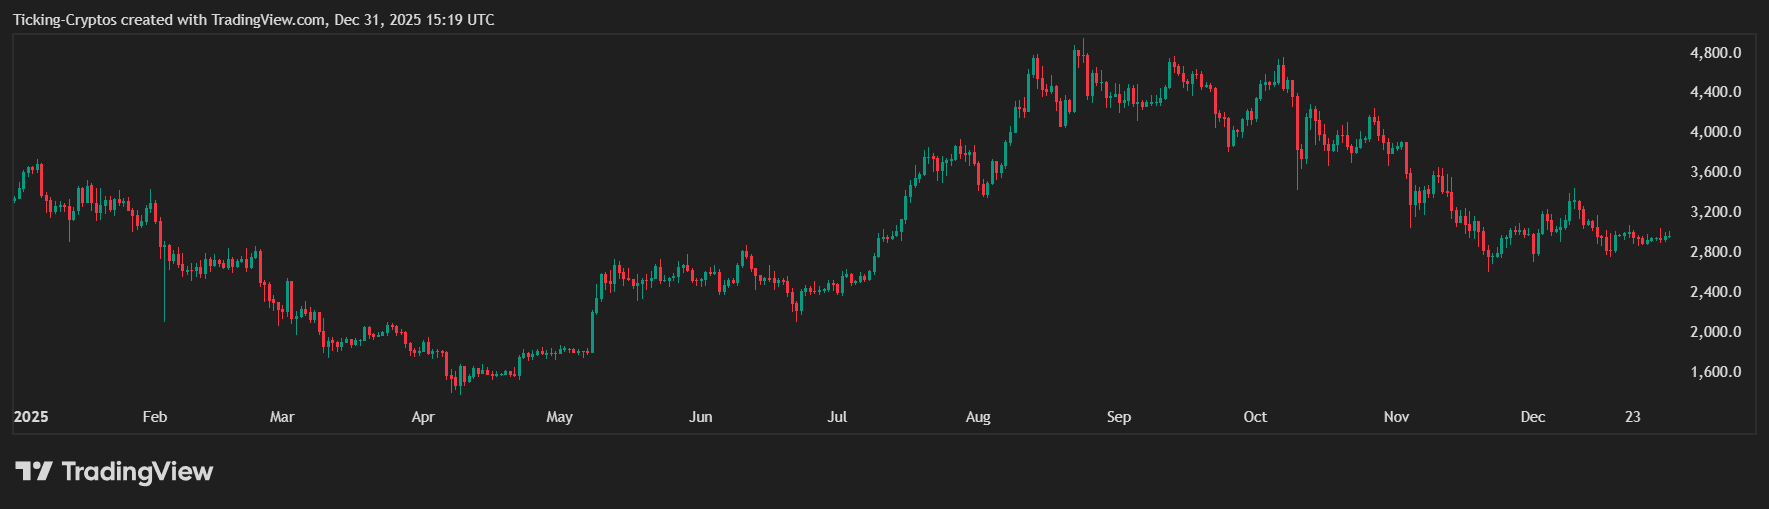Select the Feb time axis marker
This screenshot has width=1769, height=509.
point(155,417)
